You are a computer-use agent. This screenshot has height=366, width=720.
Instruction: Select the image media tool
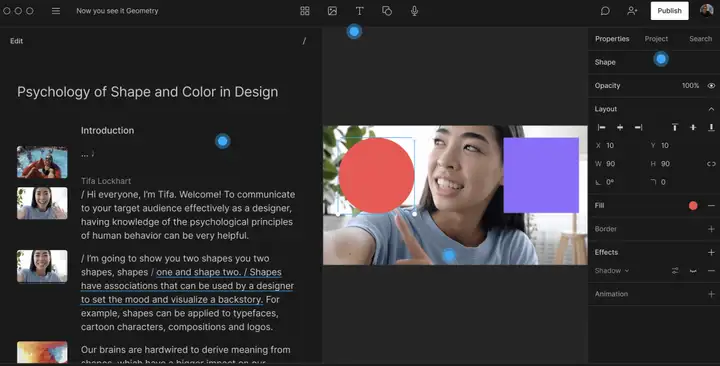[332, 11]
